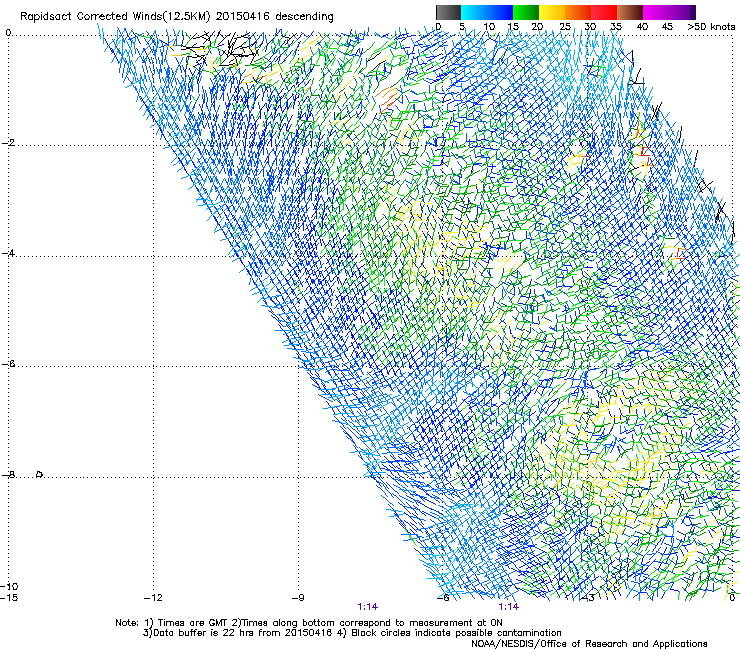Click the "10" legend tick label
This screenshot has width=740, height=650.
tap(489, 27)
